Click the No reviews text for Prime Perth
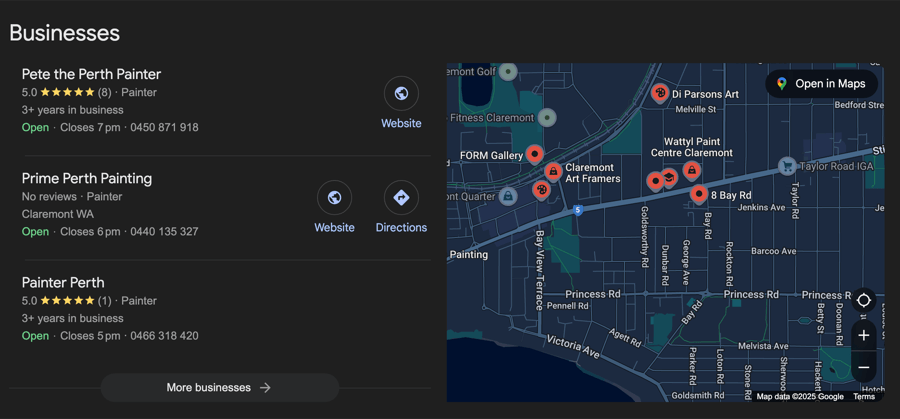This screenshot has width=900, height=419. point(49,196)
